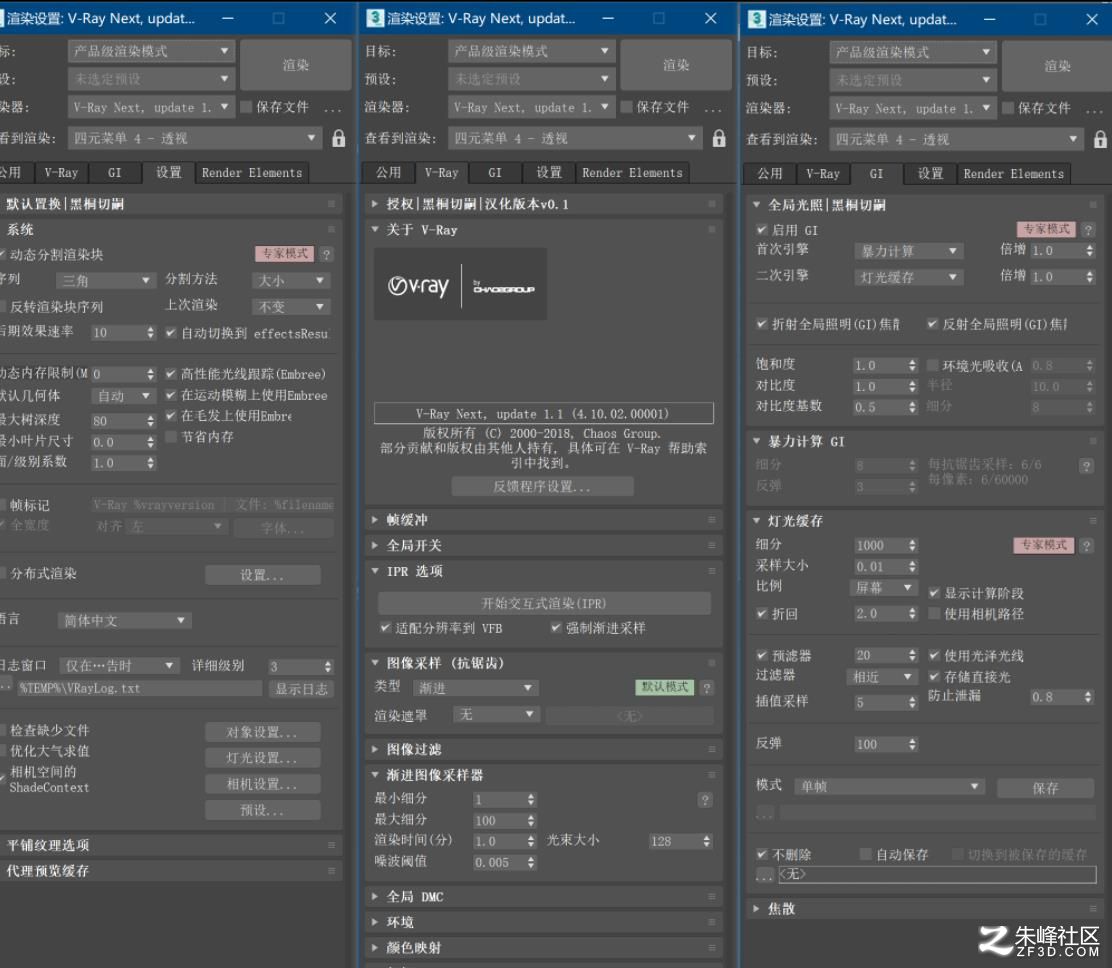Click 默认模式 button in 图像采样 rollout

pyautogui.click(x=665, y=686)
